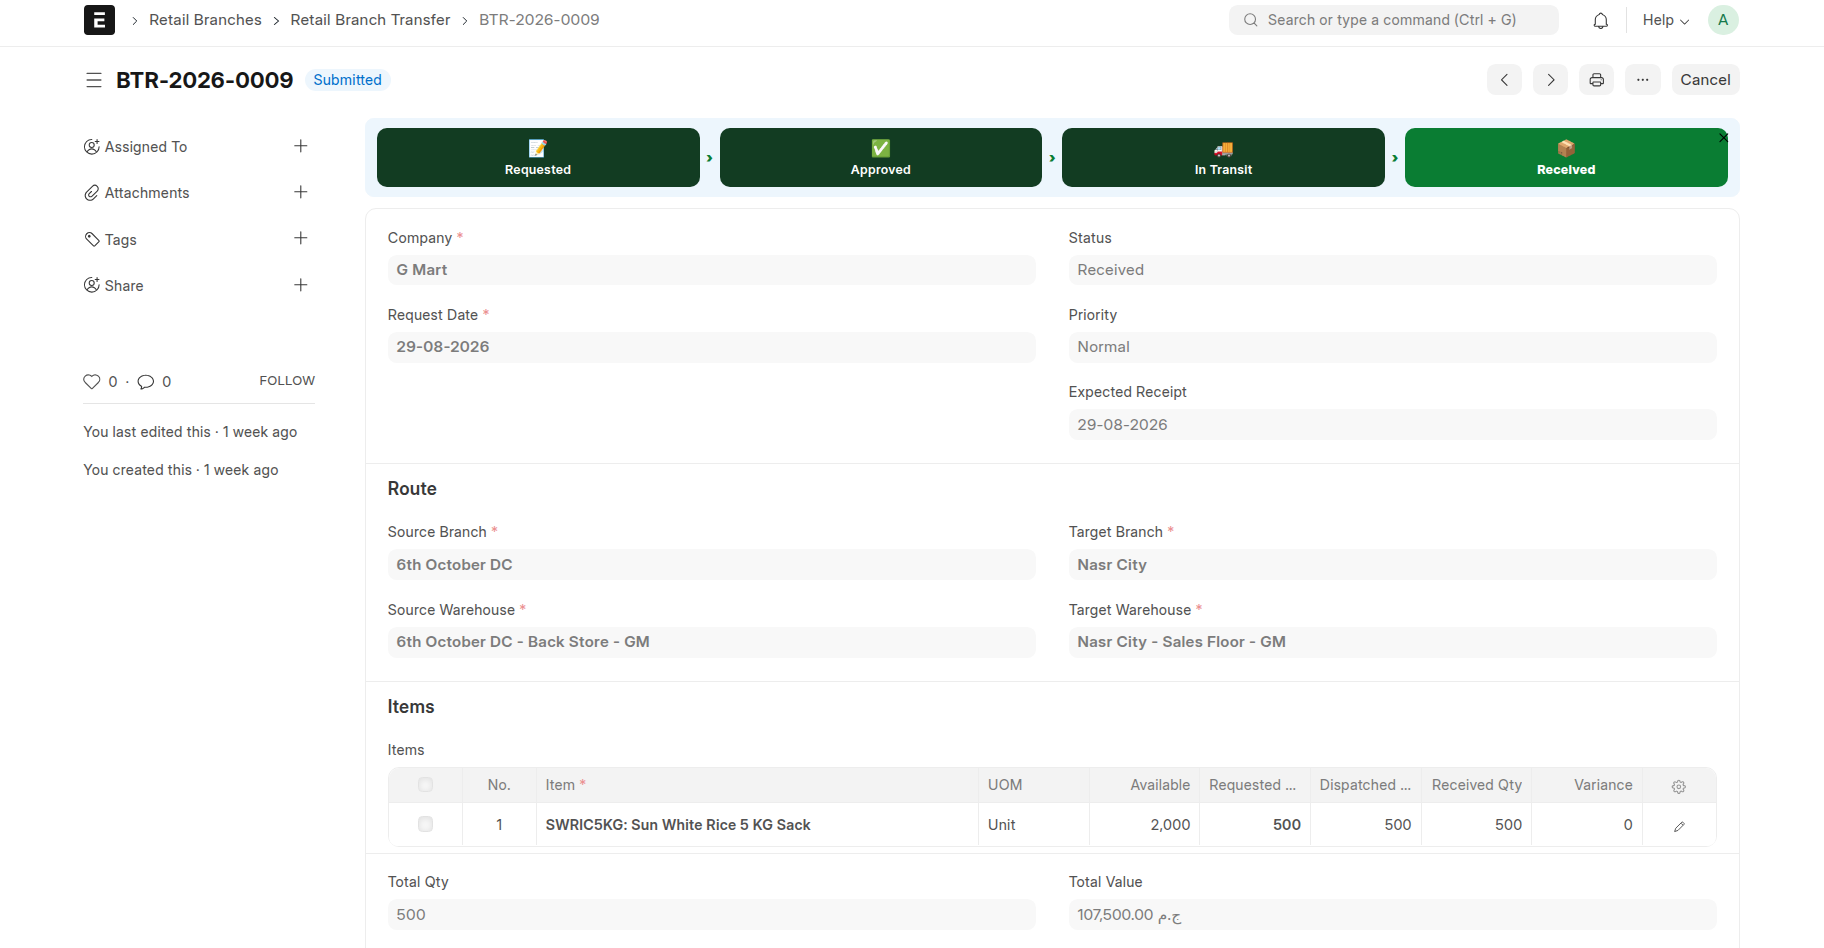Go to Retail Branches breadcrumb

tap(205, 20)
